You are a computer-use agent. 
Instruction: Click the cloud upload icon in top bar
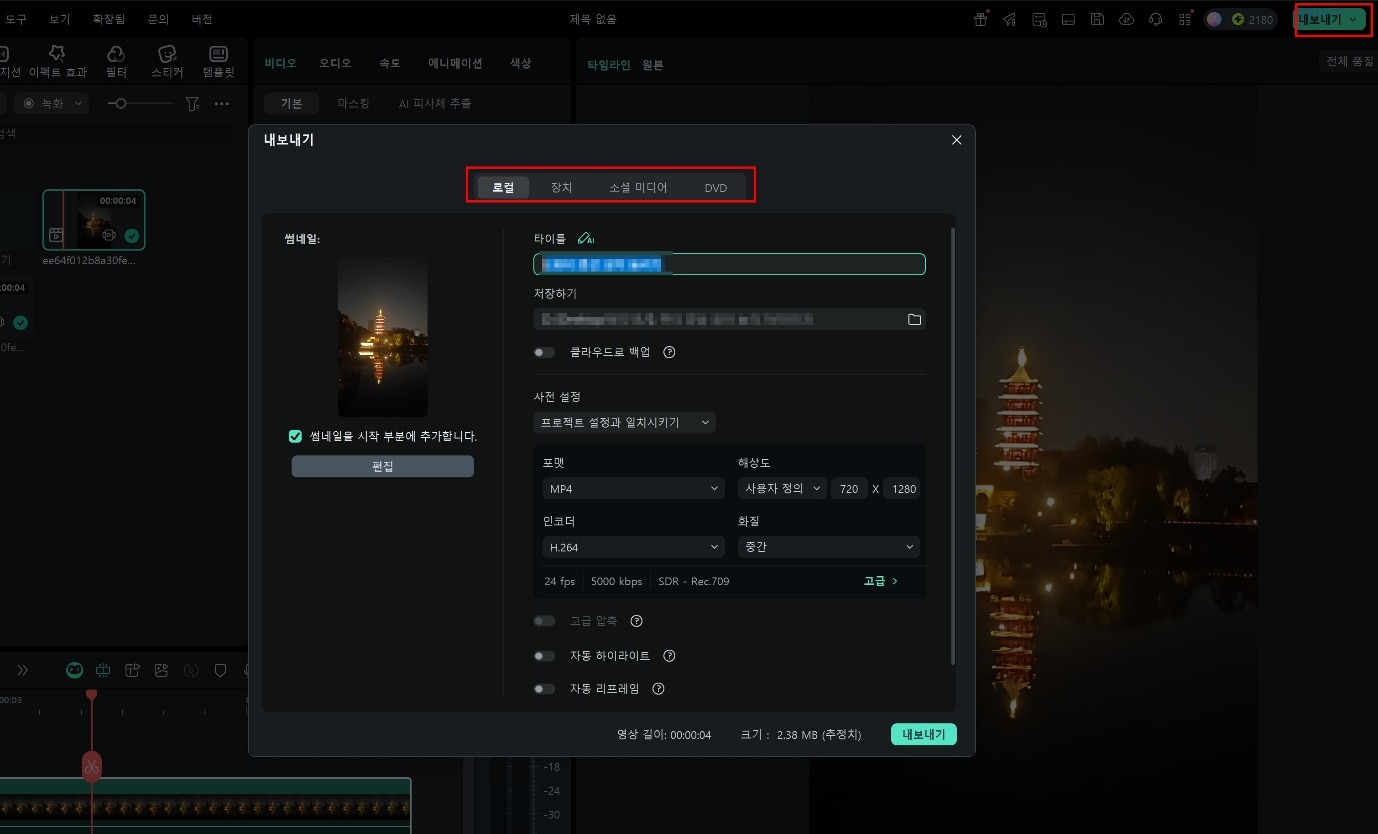(1126, 19)
